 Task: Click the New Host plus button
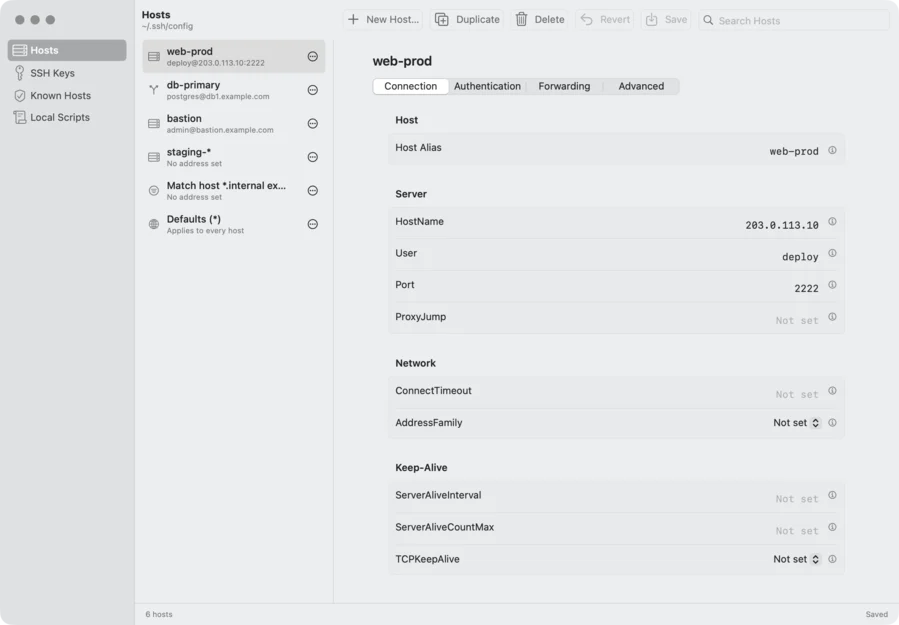pyautogui.click(x=383, y=19)
